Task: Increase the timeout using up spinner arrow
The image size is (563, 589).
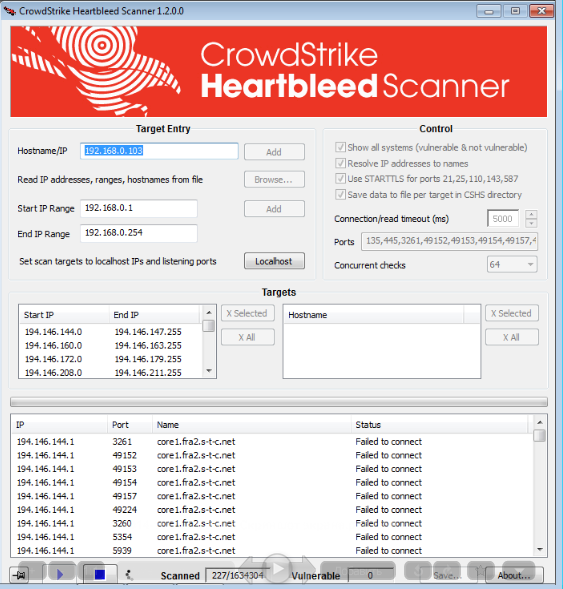Action: click(x=531, y=214)
